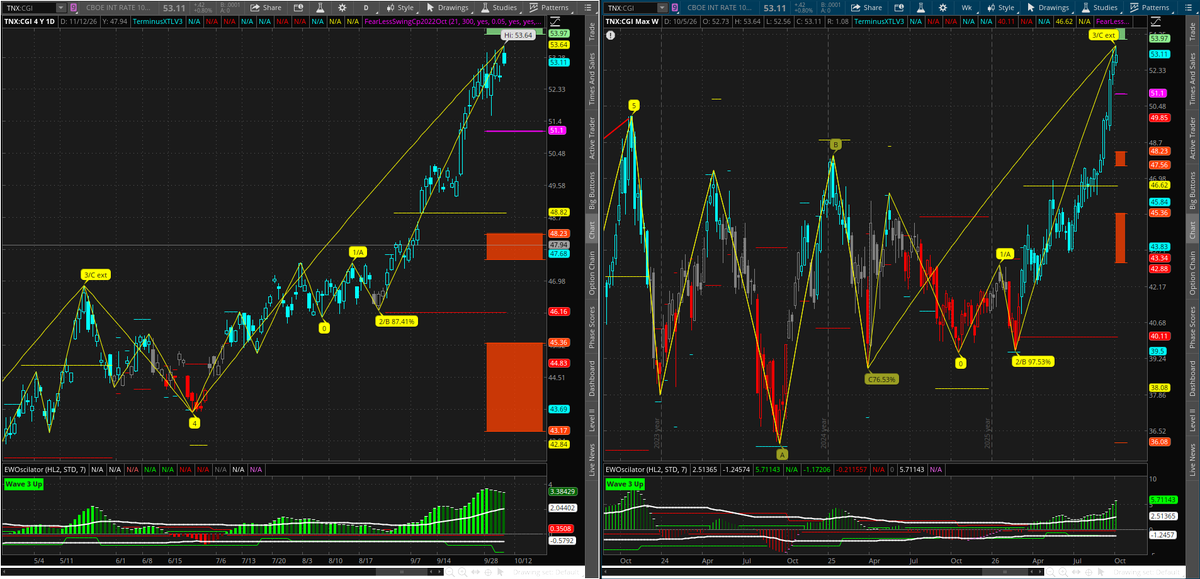
Task: Open the Style menu on the left chart
Action: click(x=401, y=8)
